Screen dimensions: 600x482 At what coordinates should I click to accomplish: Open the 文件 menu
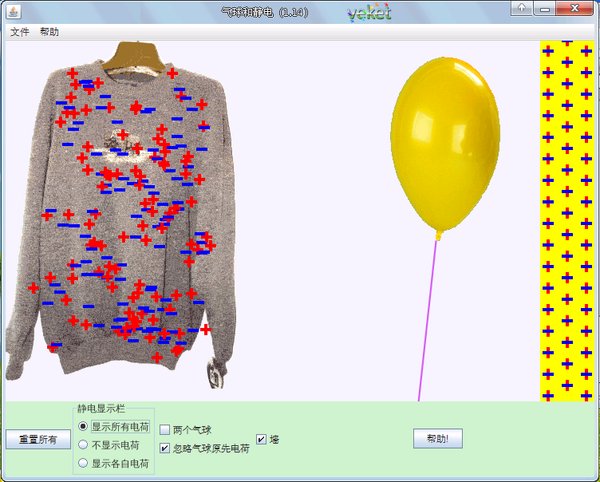point(20,32)
